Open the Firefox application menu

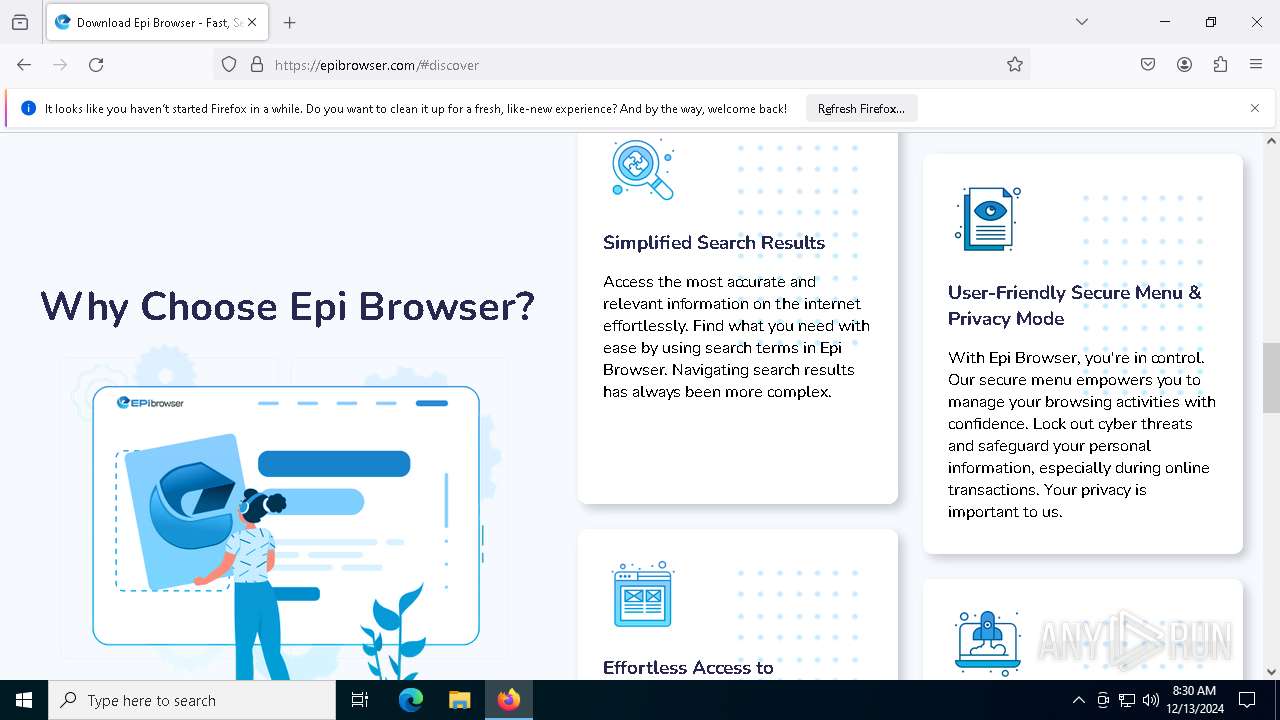(x=1256, y=65)
